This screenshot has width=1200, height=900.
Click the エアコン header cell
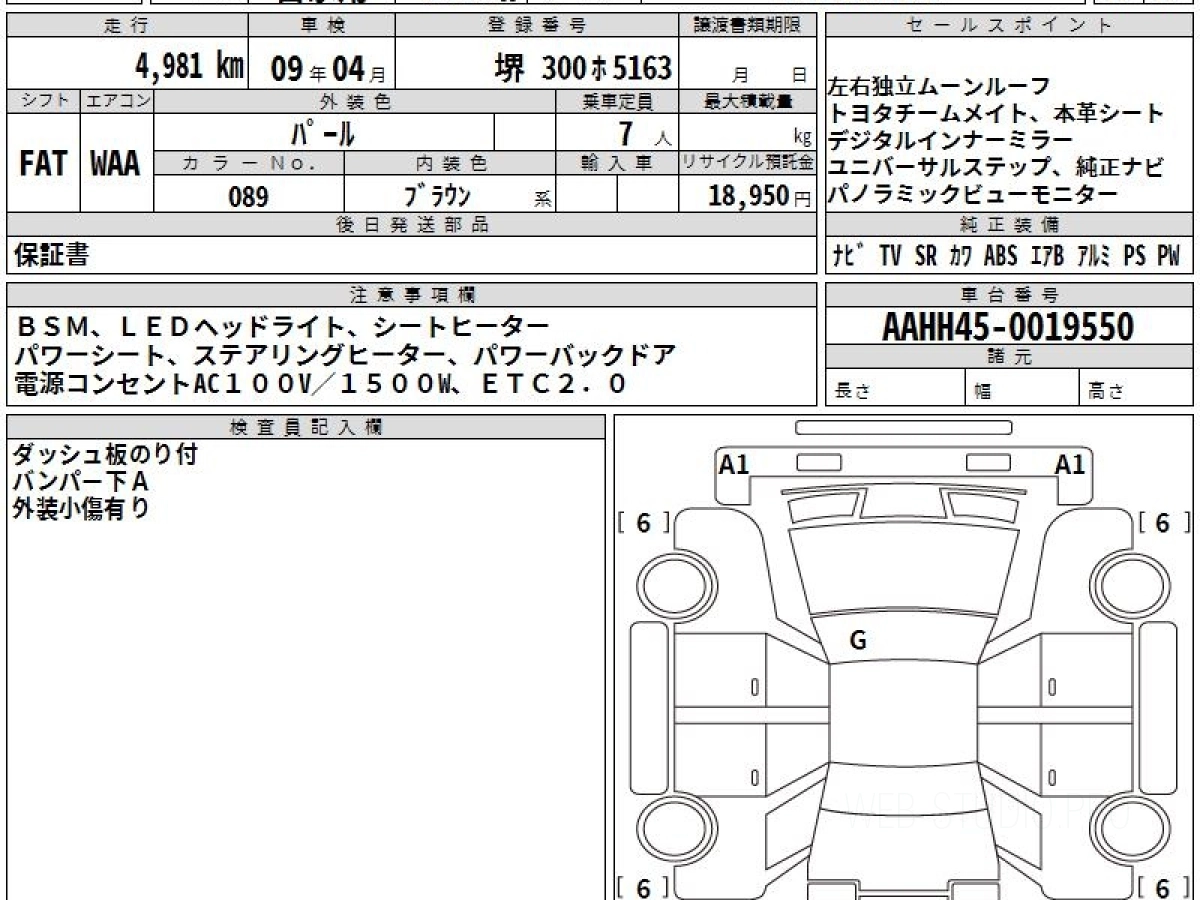pos(116,101)
